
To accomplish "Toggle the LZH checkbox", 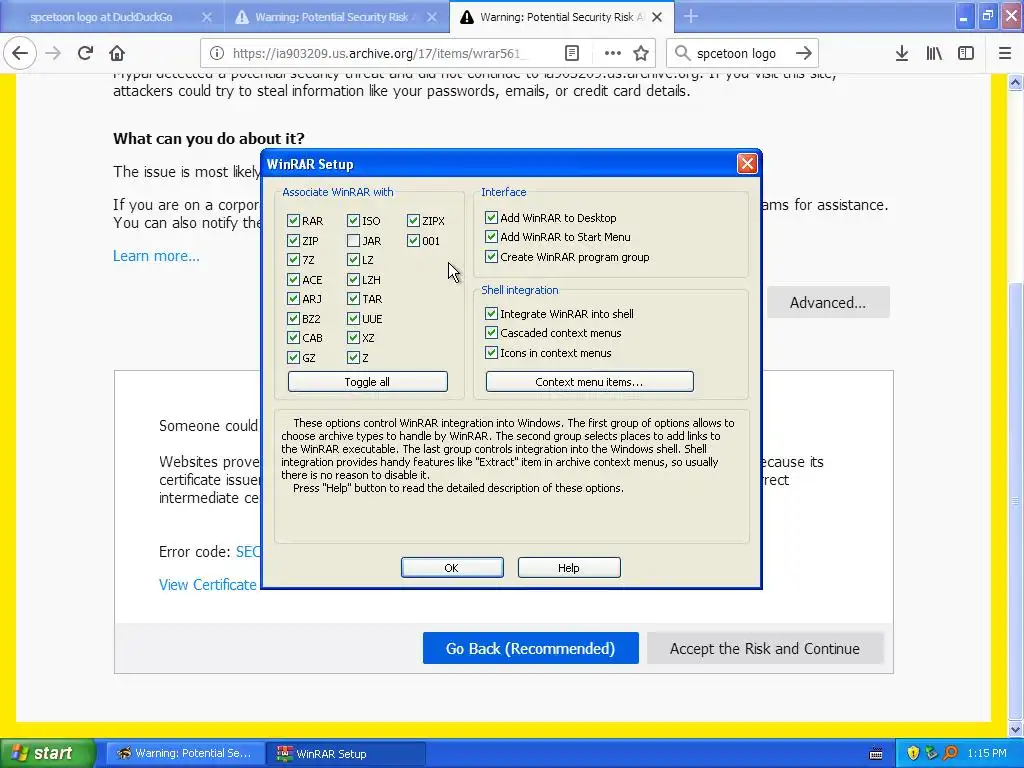I will pos(353,280).
